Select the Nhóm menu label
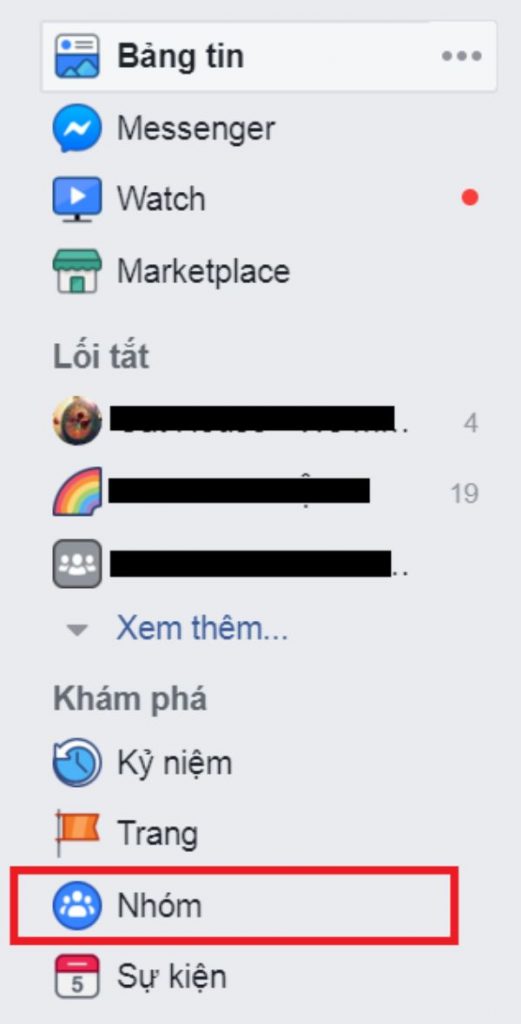Viewport: 521px width, 1024px height. click(x=159, y=906)
